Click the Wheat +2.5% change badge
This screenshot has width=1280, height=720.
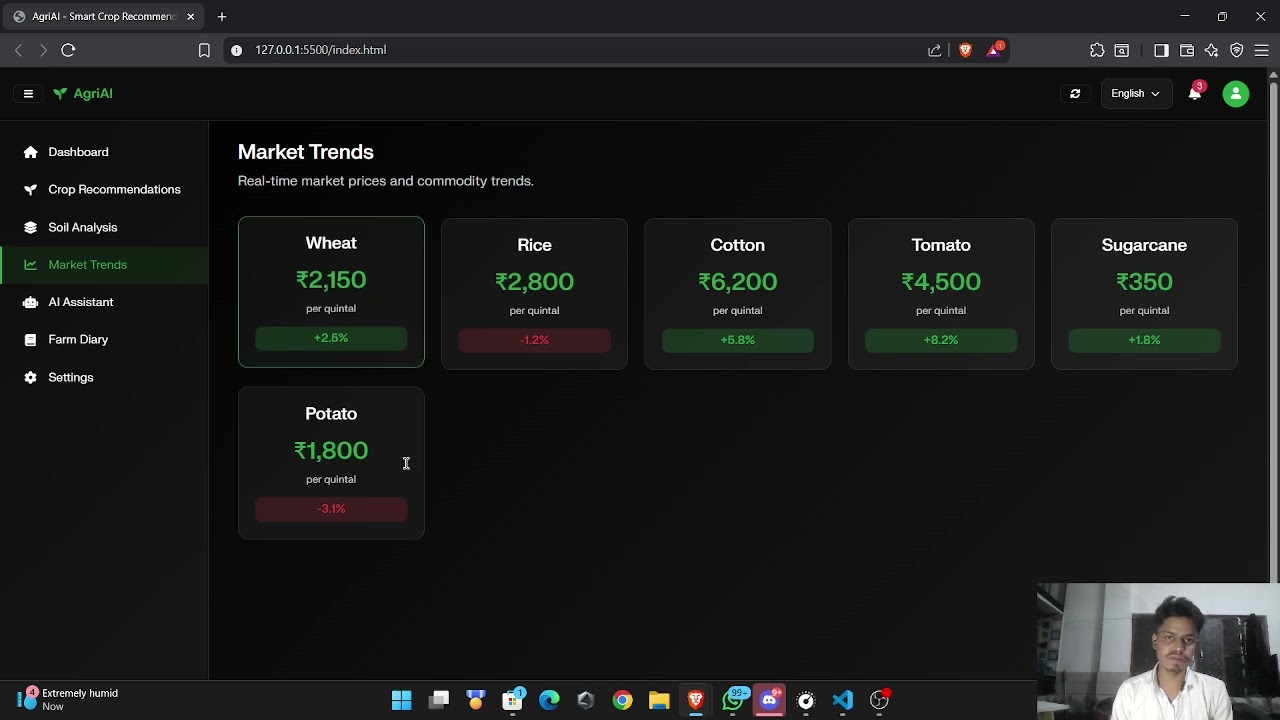pos(331,338)
